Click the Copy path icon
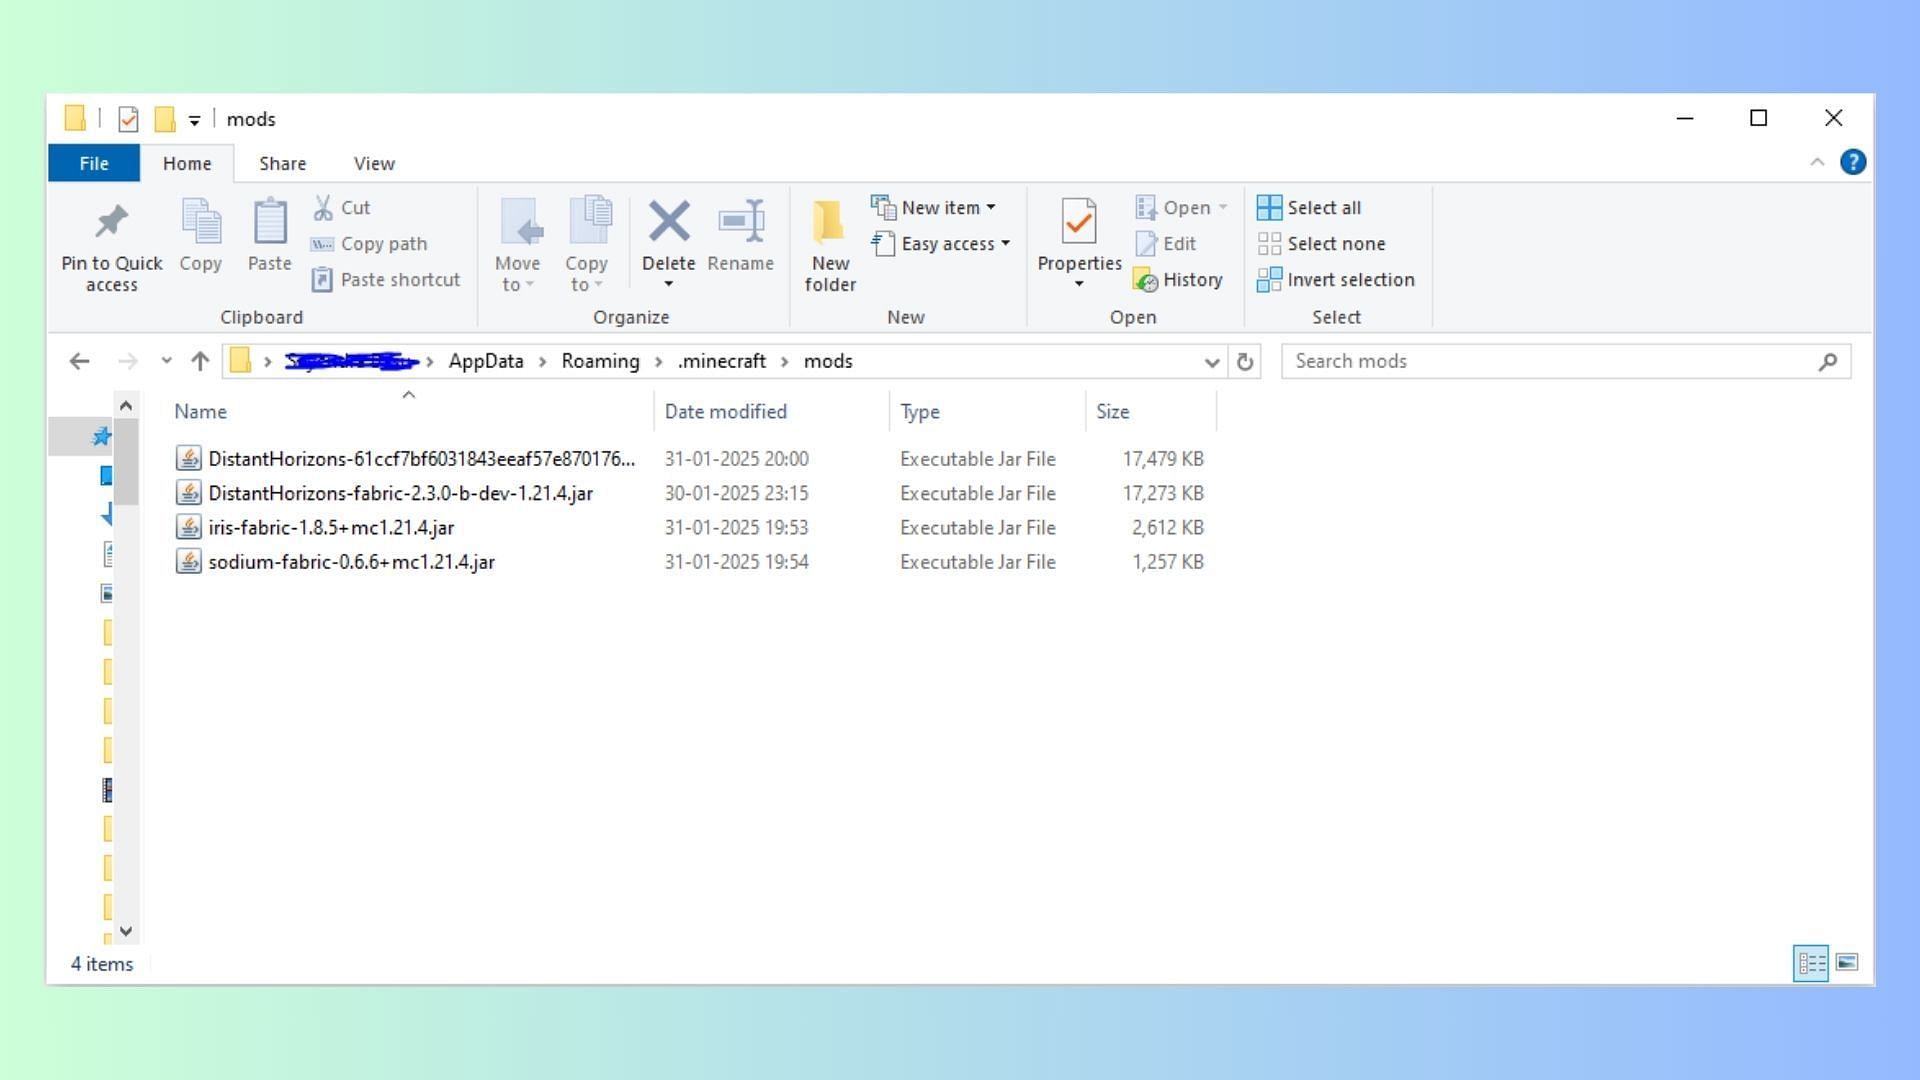Screen dimensions: 1920x1080 click(x=322, y=243)
